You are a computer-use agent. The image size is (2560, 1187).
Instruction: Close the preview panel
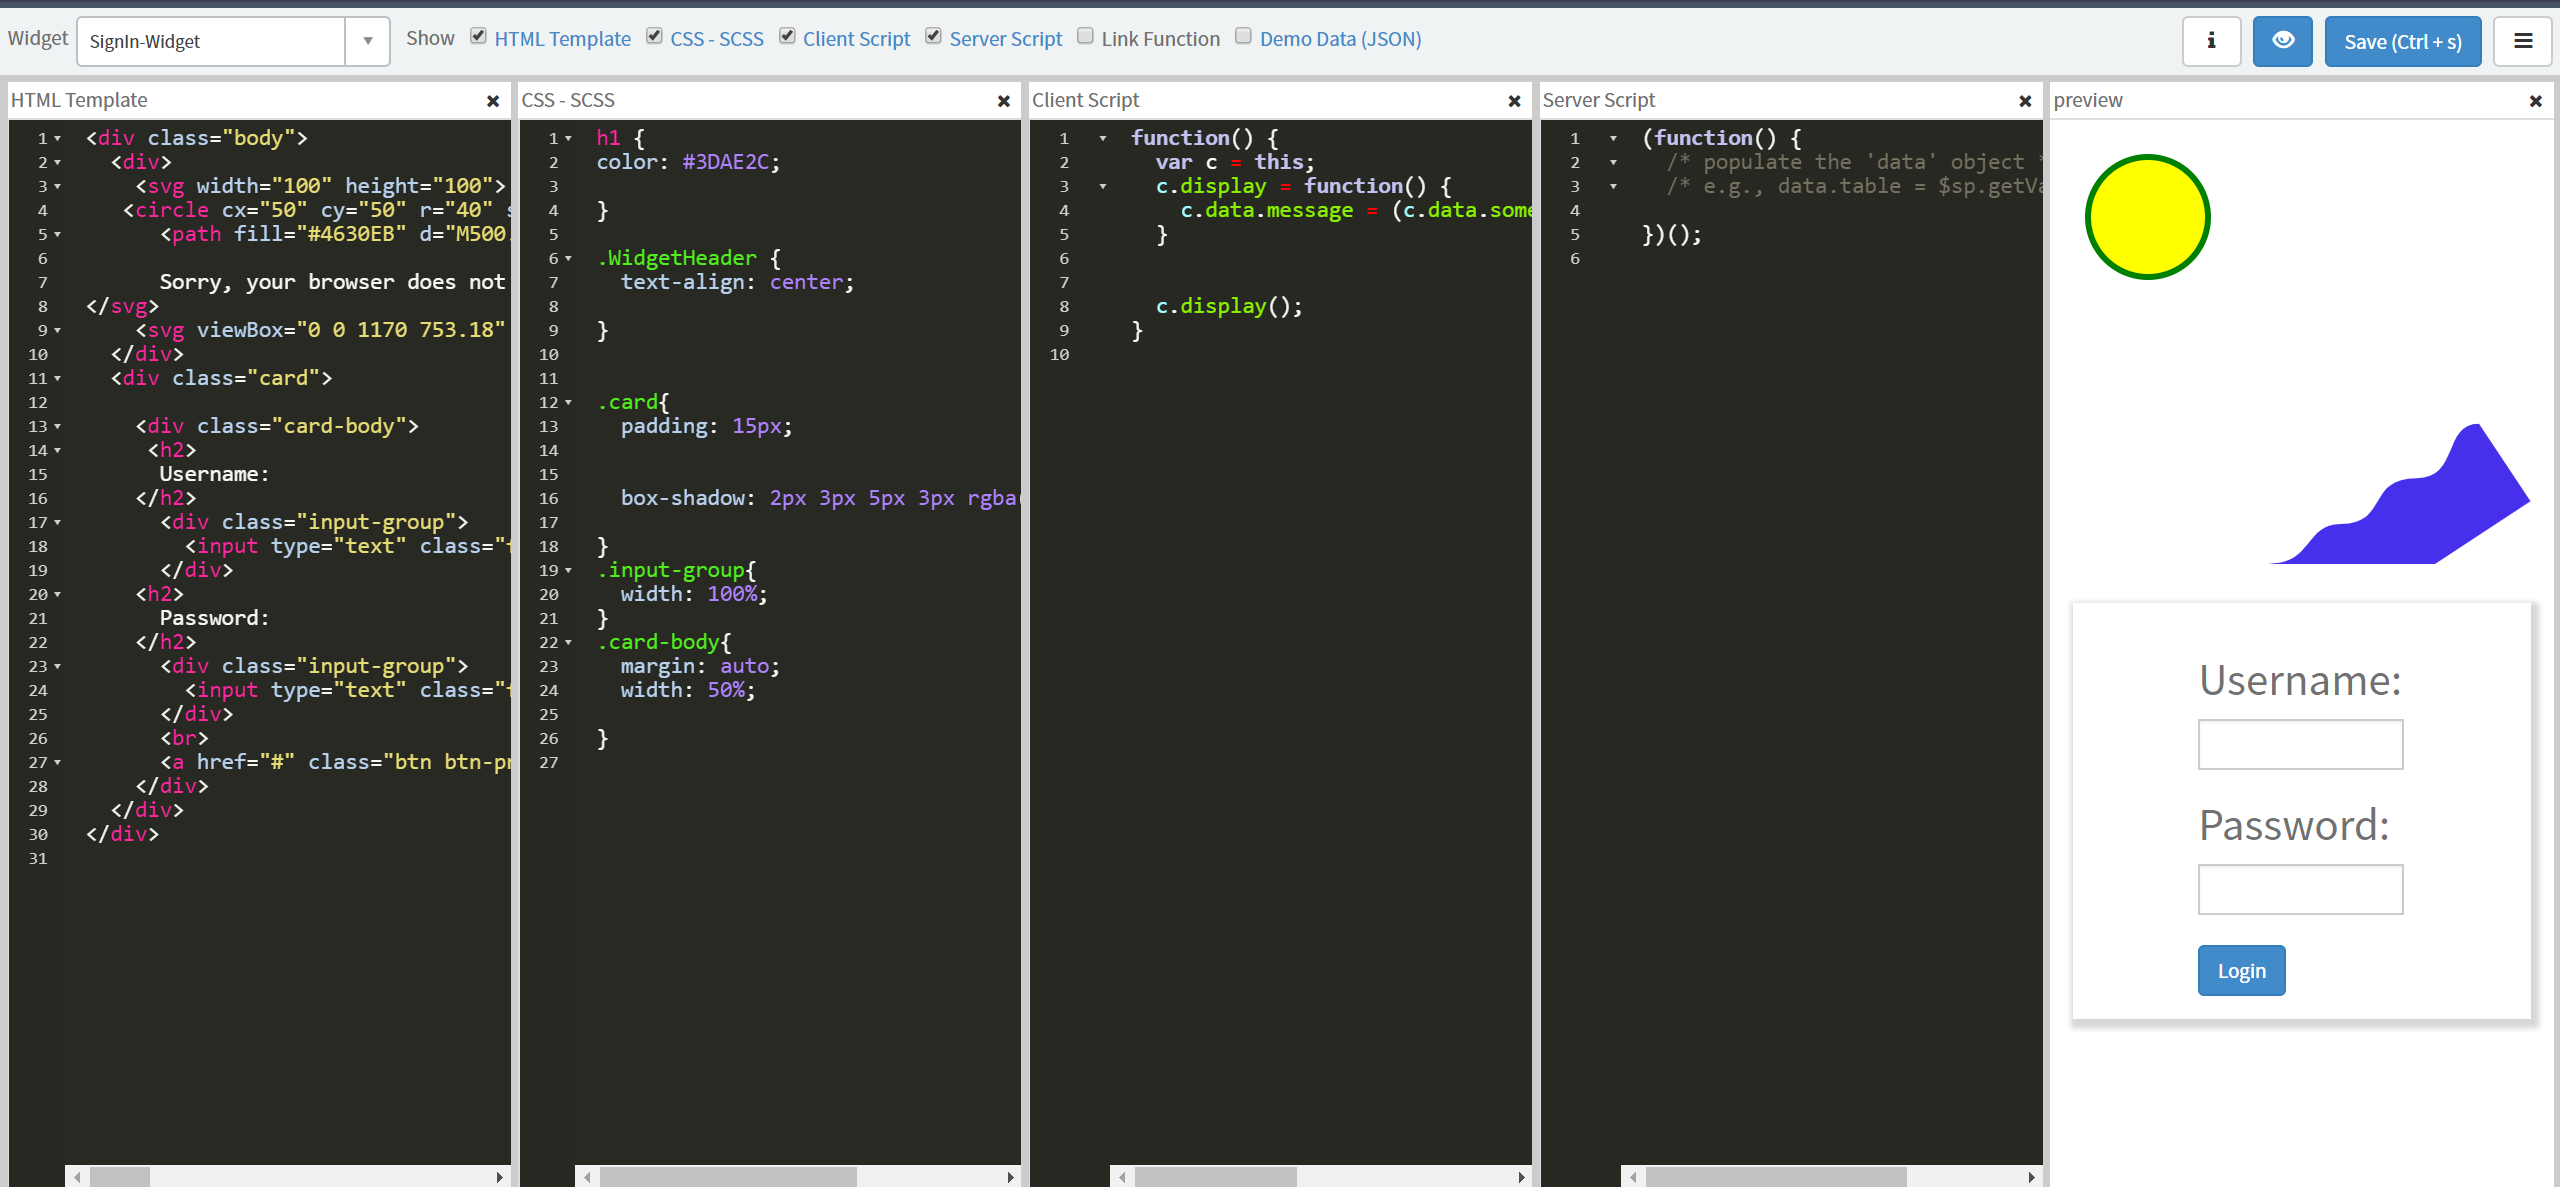(x=2535, y=101)
